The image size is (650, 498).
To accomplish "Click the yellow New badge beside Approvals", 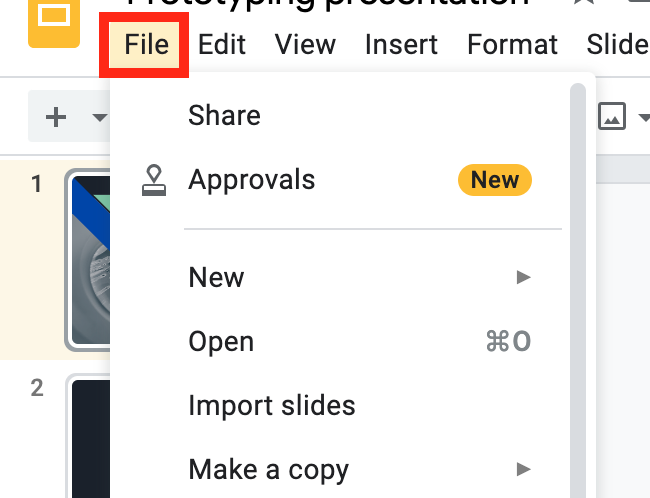I will tap(494, 180).
